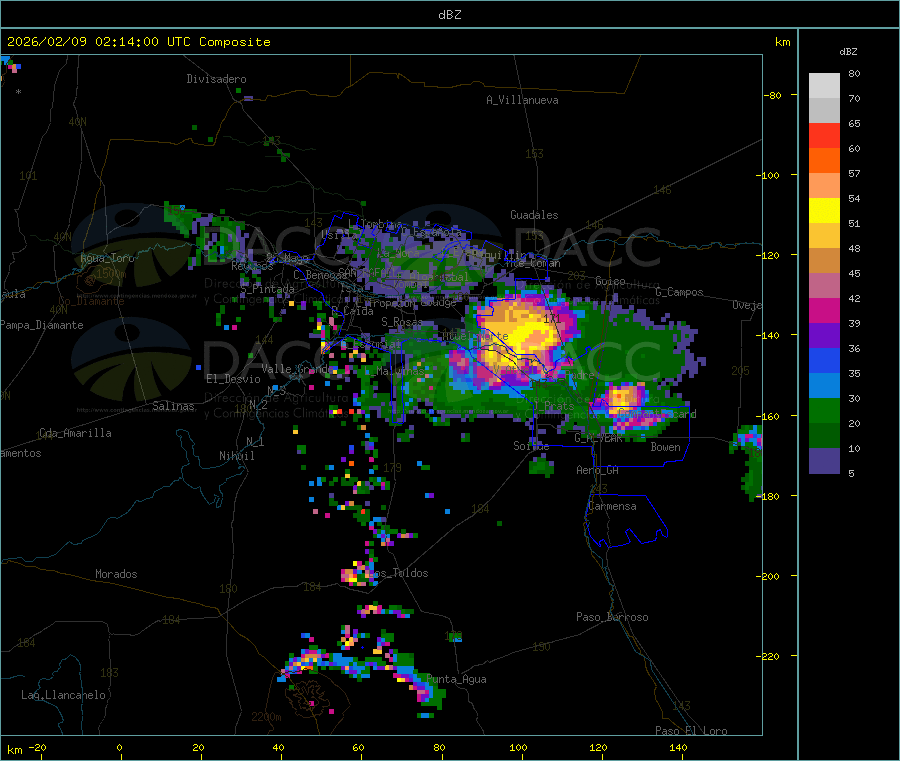The height and width of the screenshot is (761, 900).
Task: Click the red 65 dBZ legend swatch
Action: pos(824,135)
